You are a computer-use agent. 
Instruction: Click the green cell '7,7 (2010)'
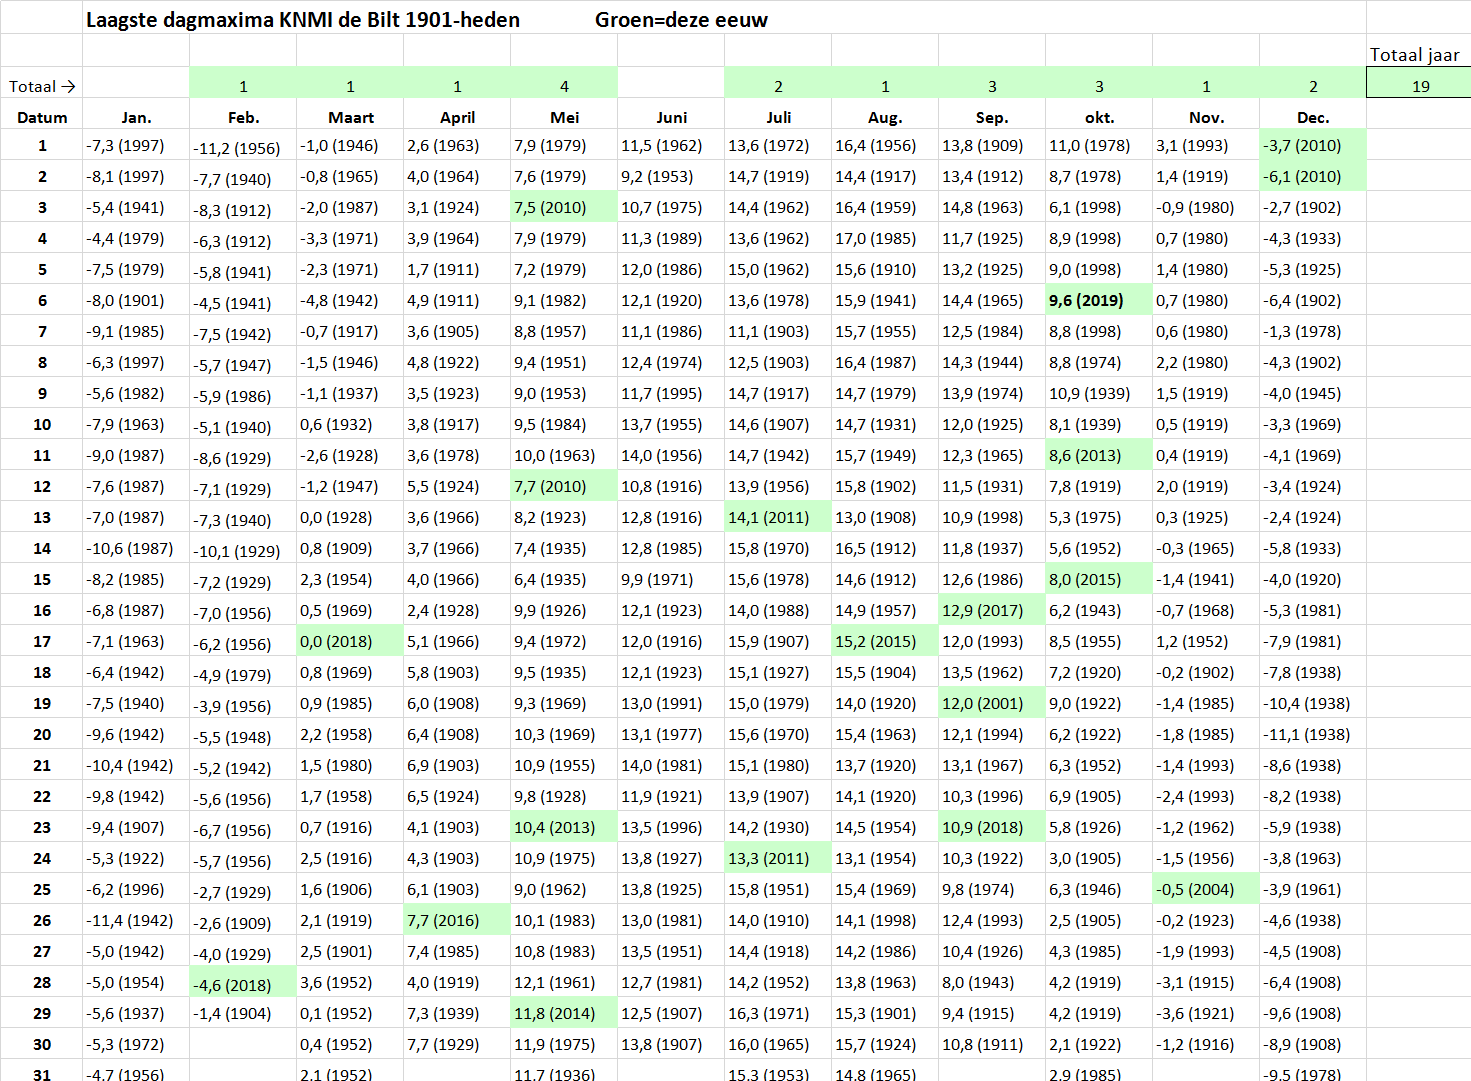pos(564,486)
